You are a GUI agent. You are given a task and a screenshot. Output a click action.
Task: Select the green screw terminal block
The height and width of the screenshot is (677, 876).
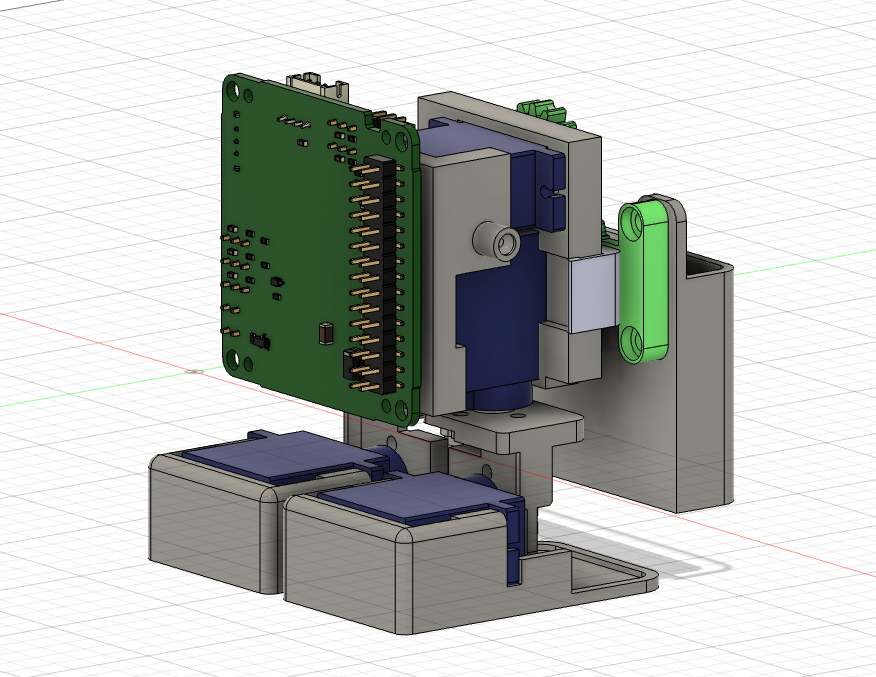point(540,110)
